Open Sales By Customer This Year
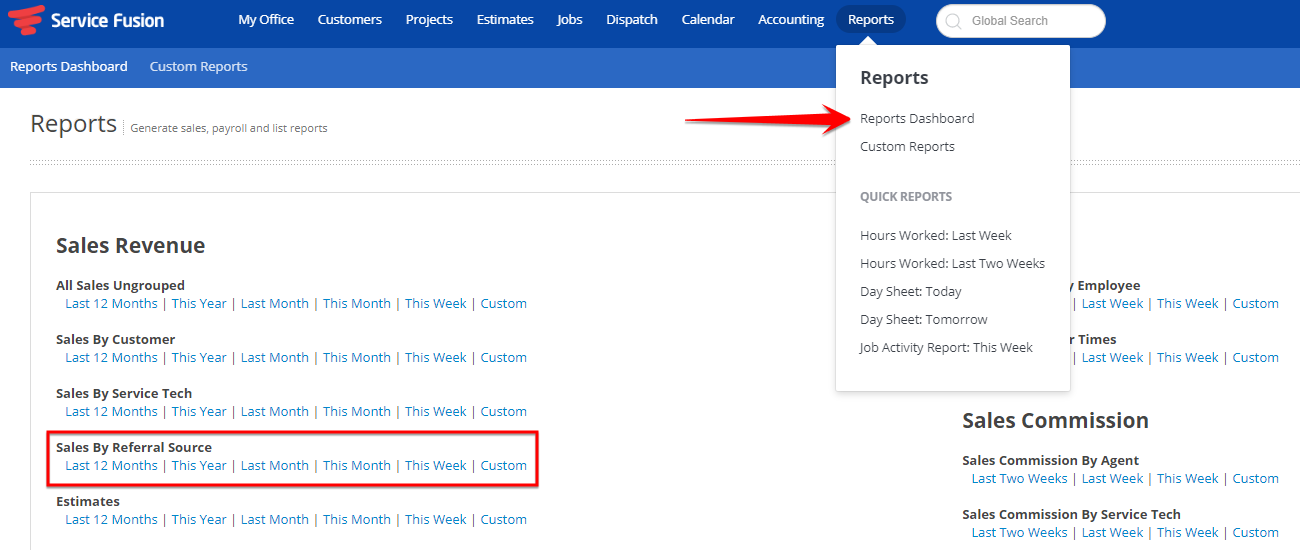The height and width of the screenshot is (550, 1300). (x=199, y=358)
